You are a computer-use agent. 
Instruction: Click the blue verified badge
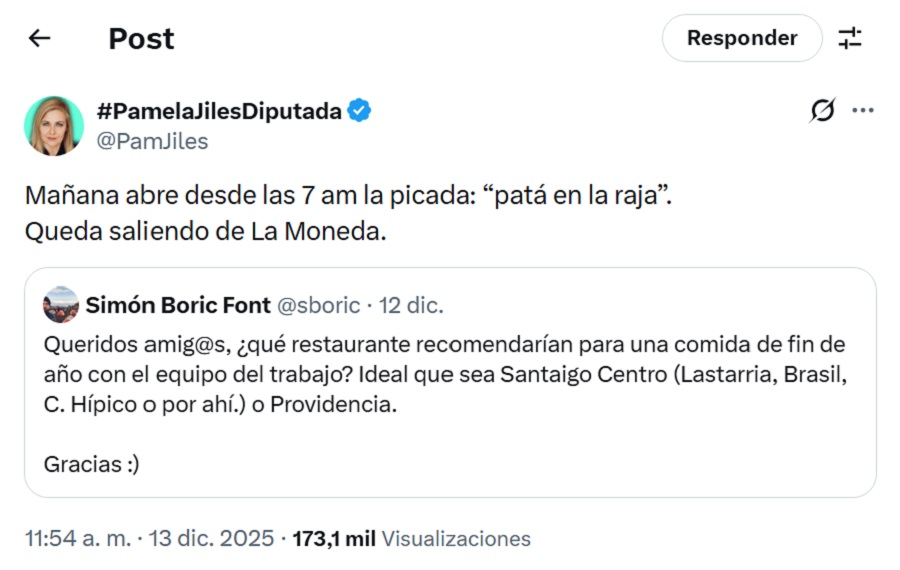point(360,111)
